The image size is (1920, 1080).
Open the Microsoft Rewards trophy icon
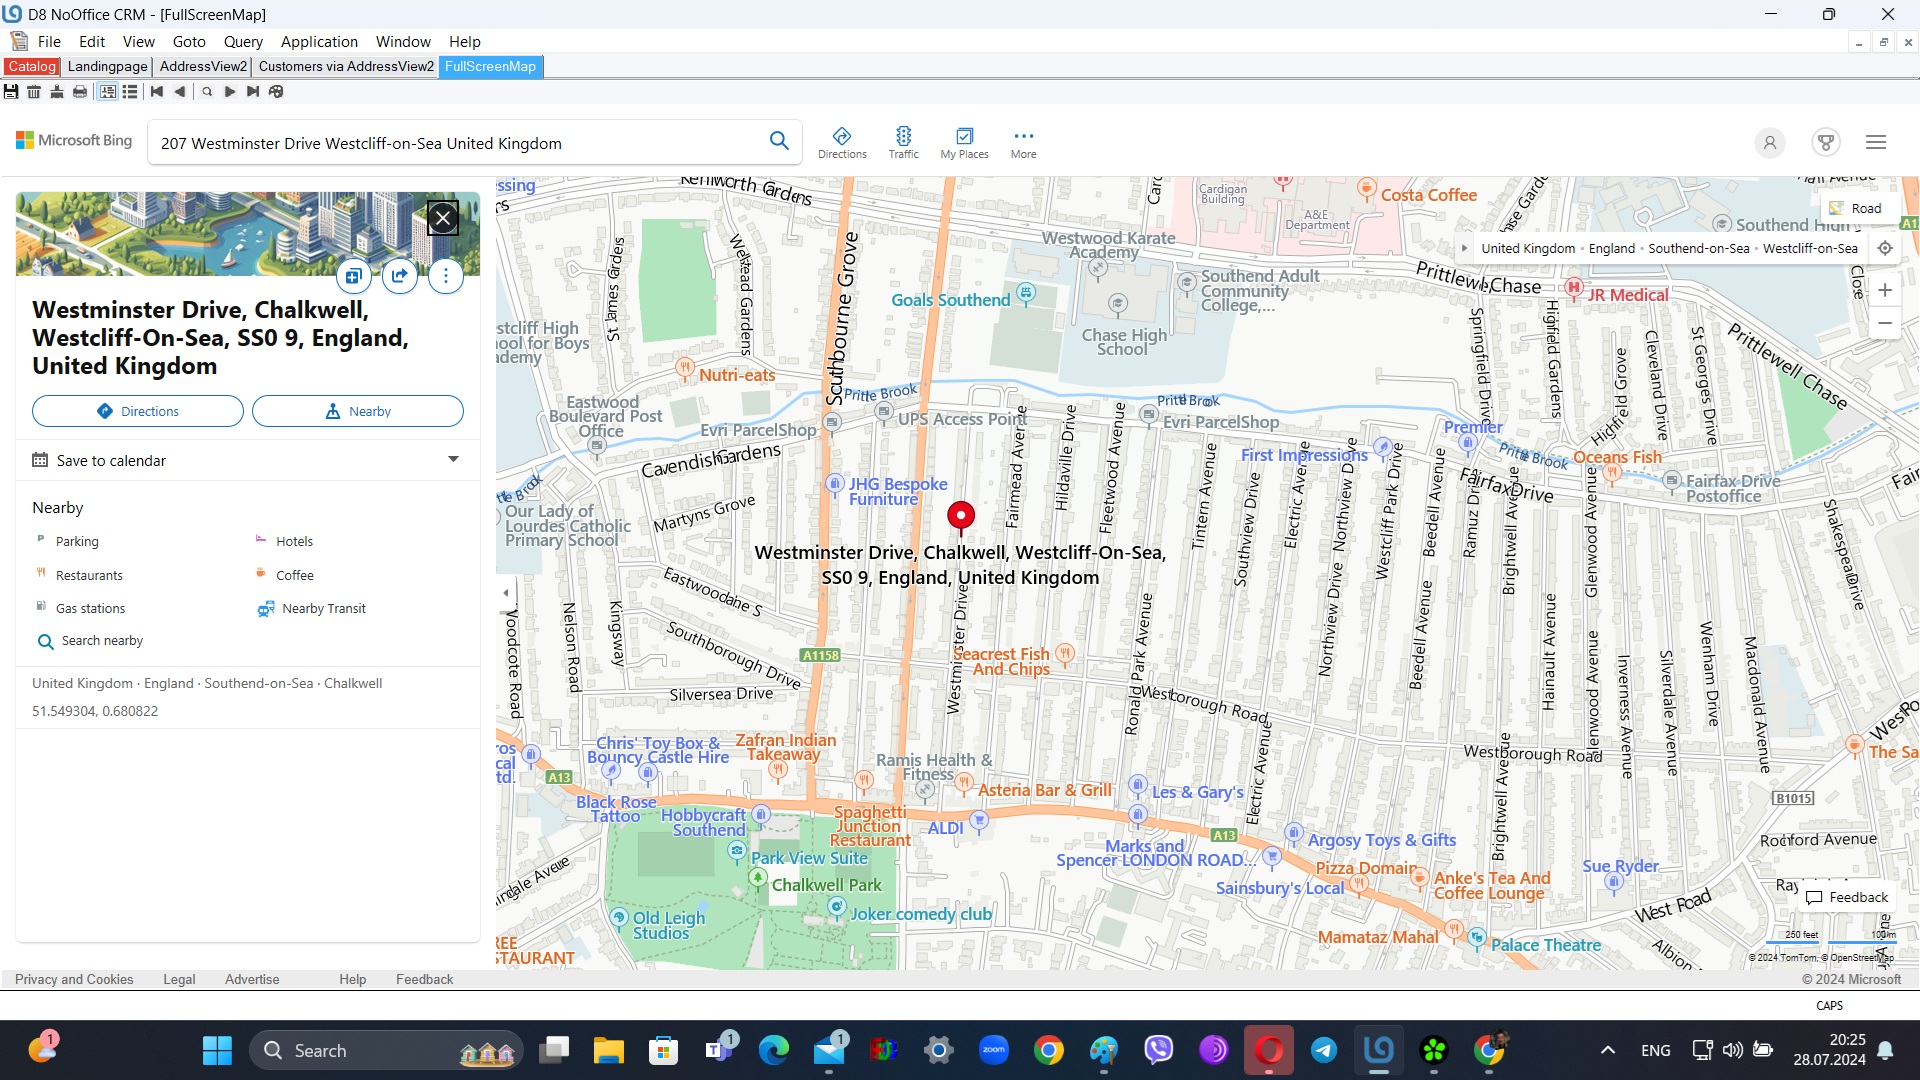1826,142
